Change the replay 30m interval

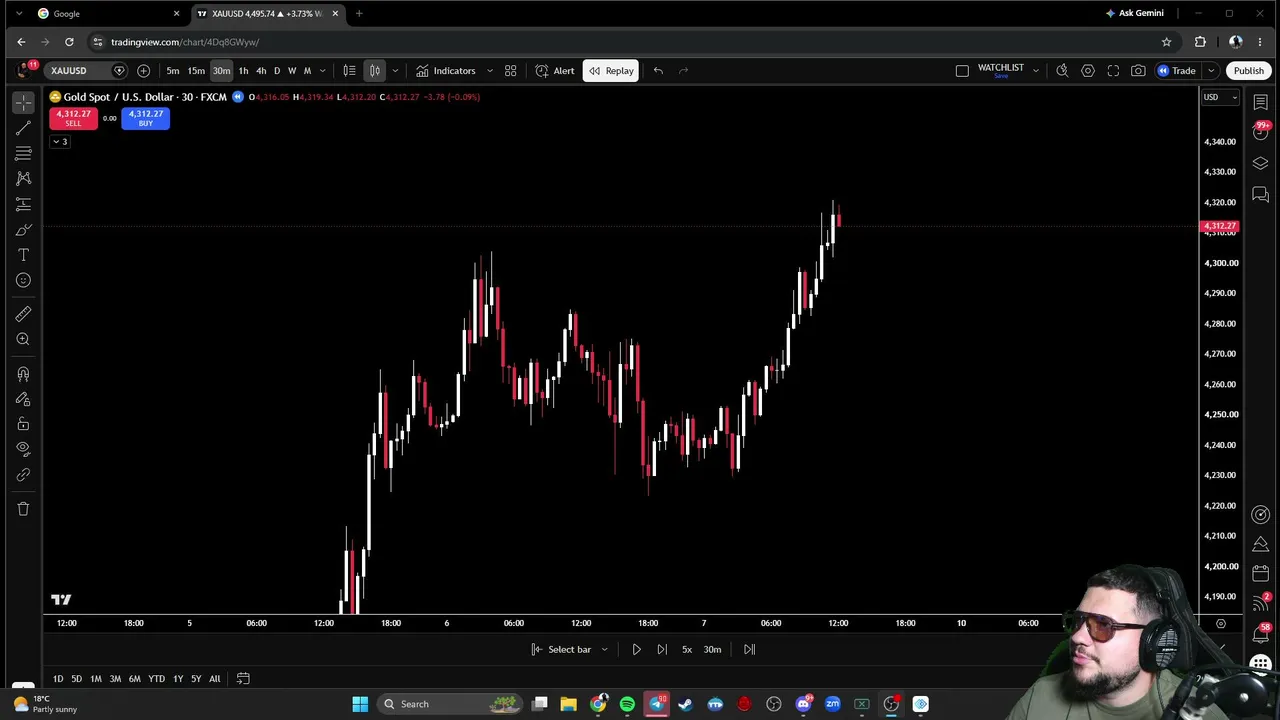pos(712,650)
